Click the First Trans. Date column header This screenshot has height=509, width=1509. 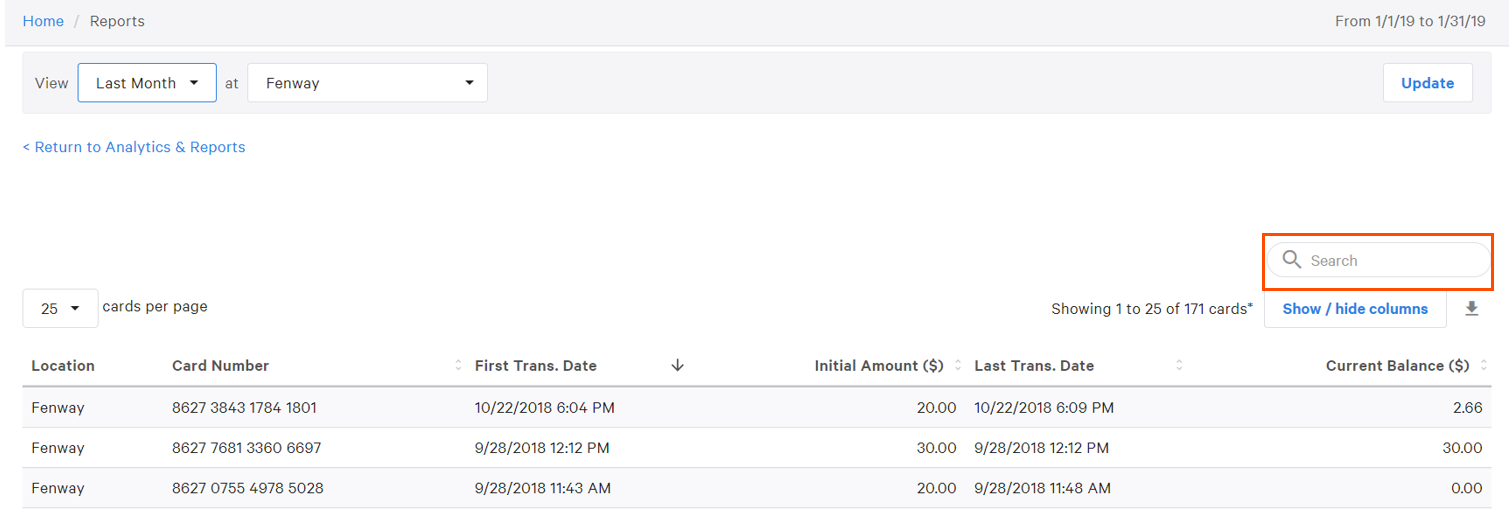click(x=536, y=366)
